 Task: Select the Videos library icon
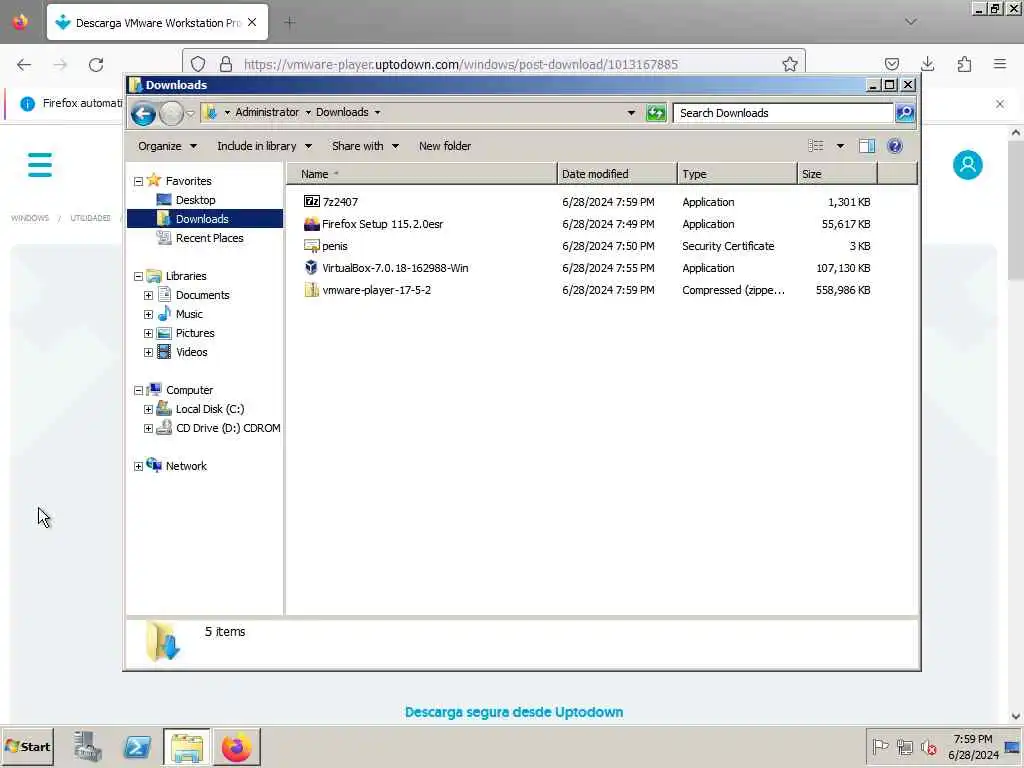point(165,351)
